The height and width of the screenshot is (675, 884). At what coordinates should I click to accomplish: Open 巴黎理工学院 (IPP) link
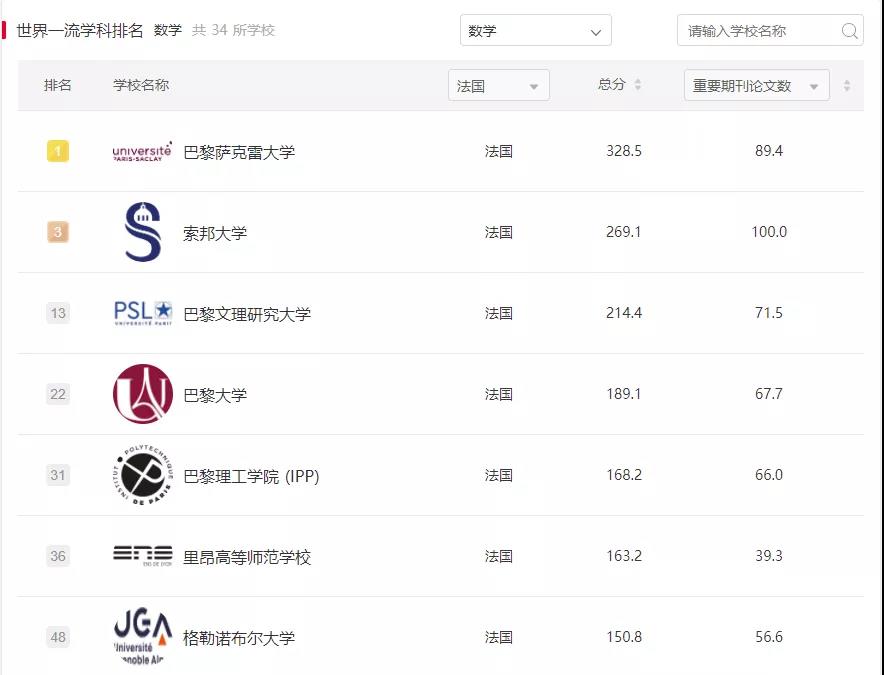[x=251, y=477]
